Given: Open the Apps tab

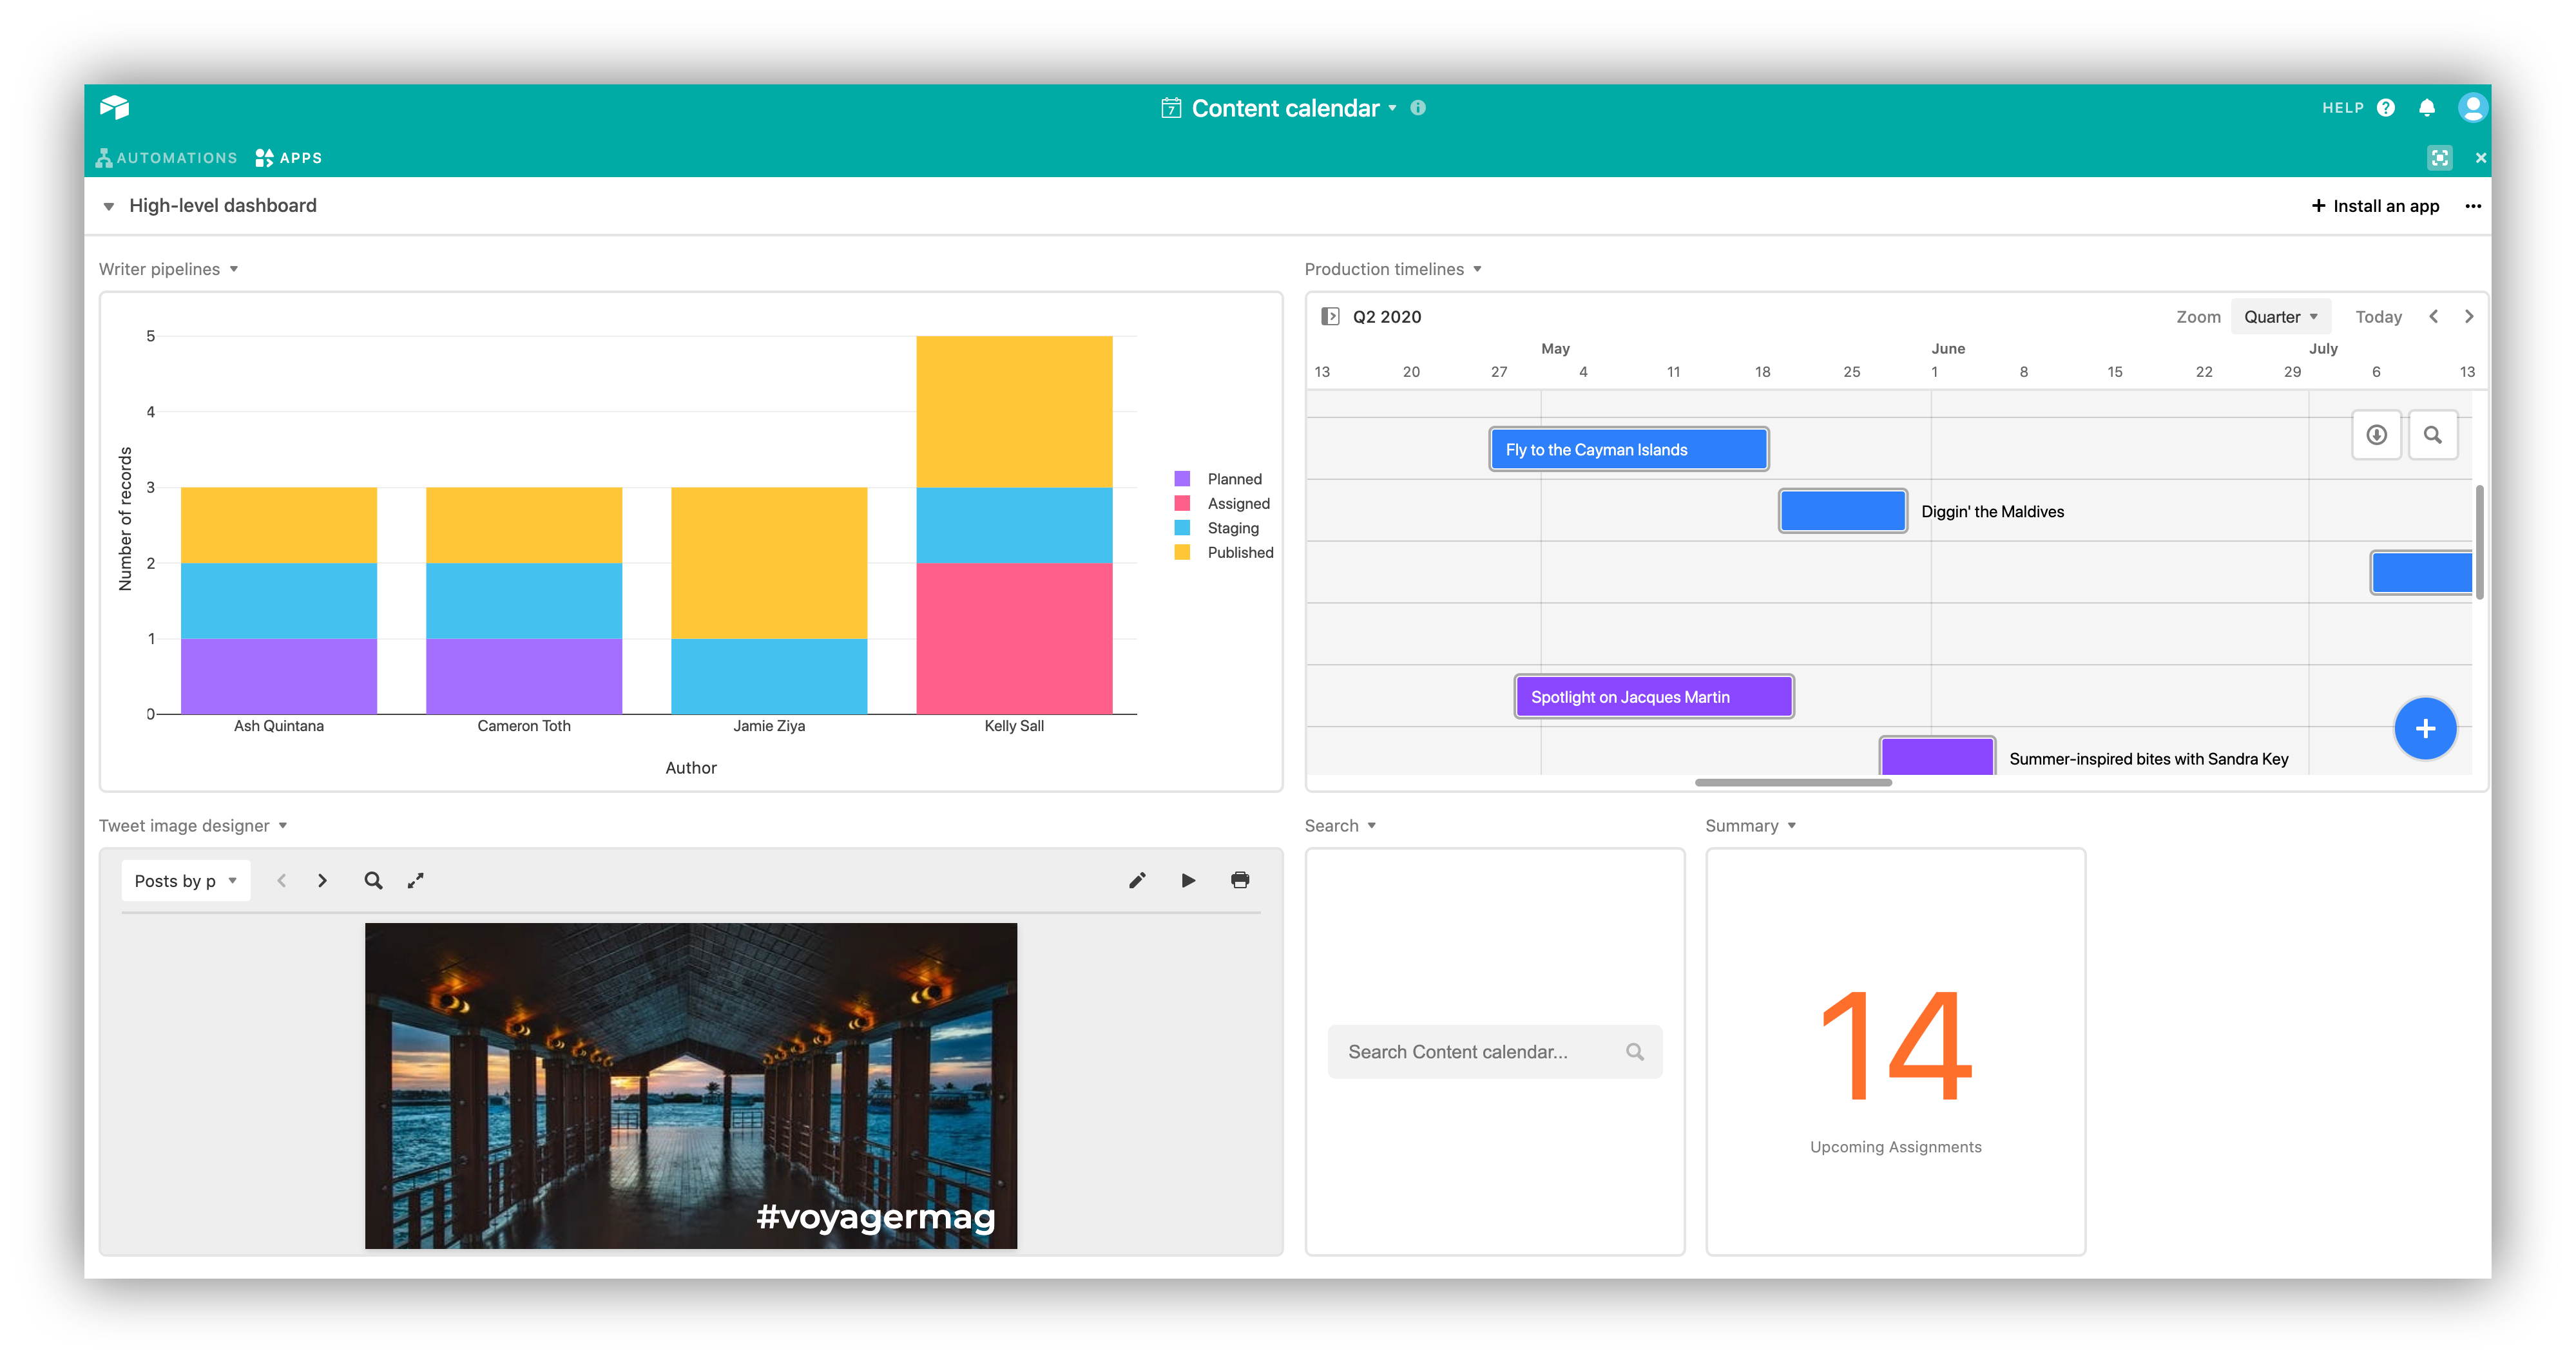Looking at the screenshot, I should 288,158.
